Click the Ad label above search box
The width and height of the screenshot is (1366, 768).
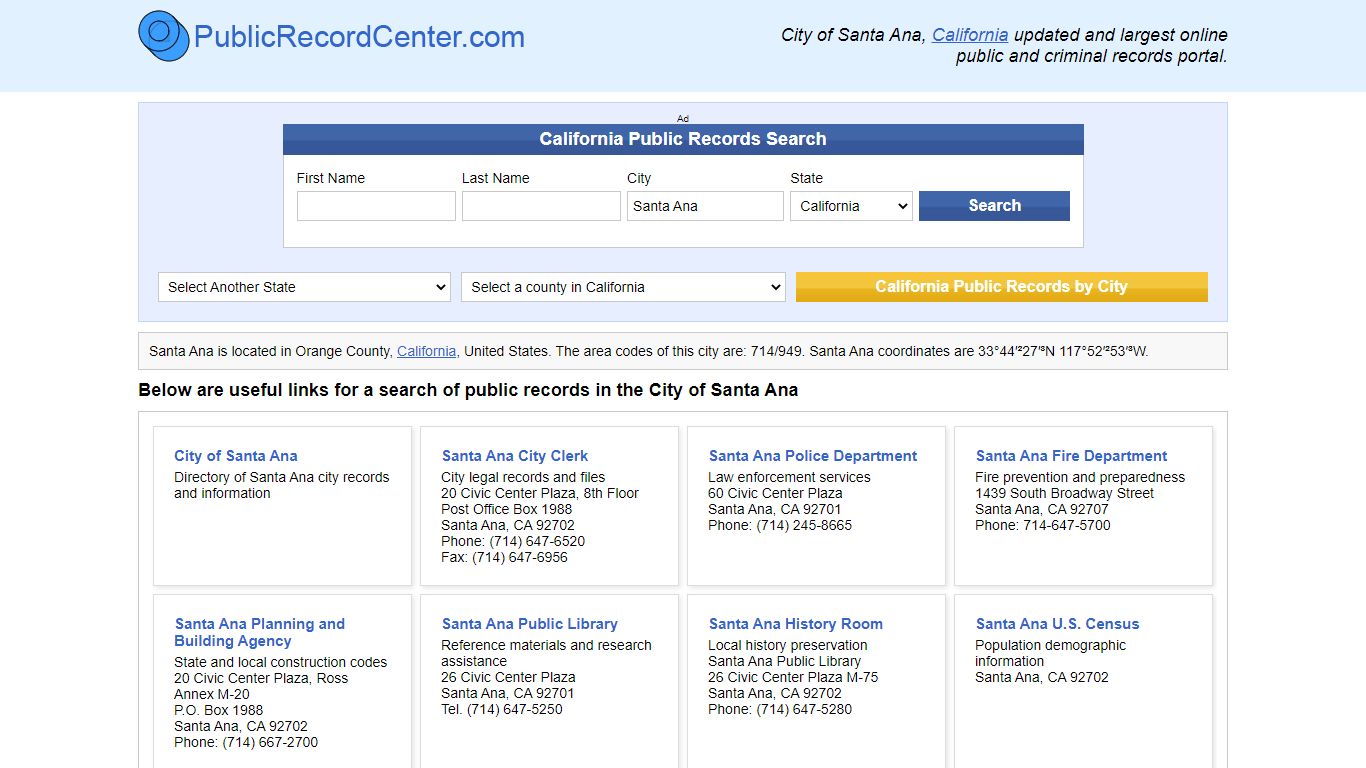683,118
